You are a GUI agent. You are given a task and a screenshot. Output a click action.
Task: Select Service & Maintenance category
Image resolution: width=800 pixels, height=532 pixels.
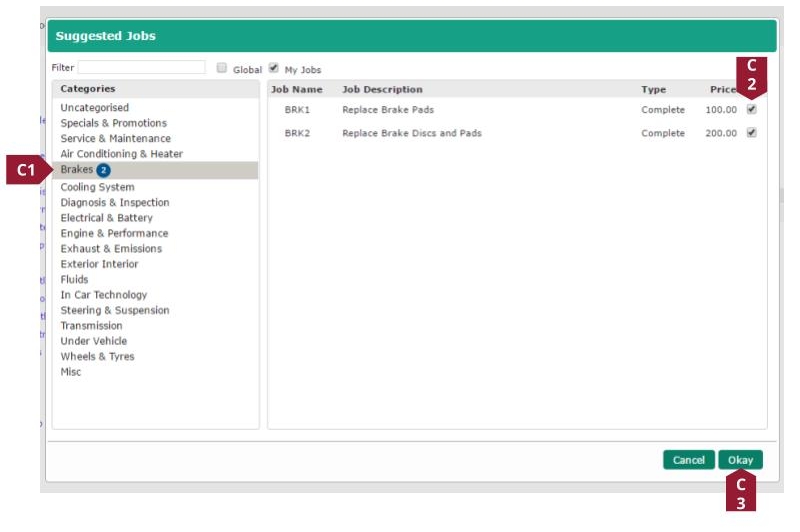coord(115,139)
